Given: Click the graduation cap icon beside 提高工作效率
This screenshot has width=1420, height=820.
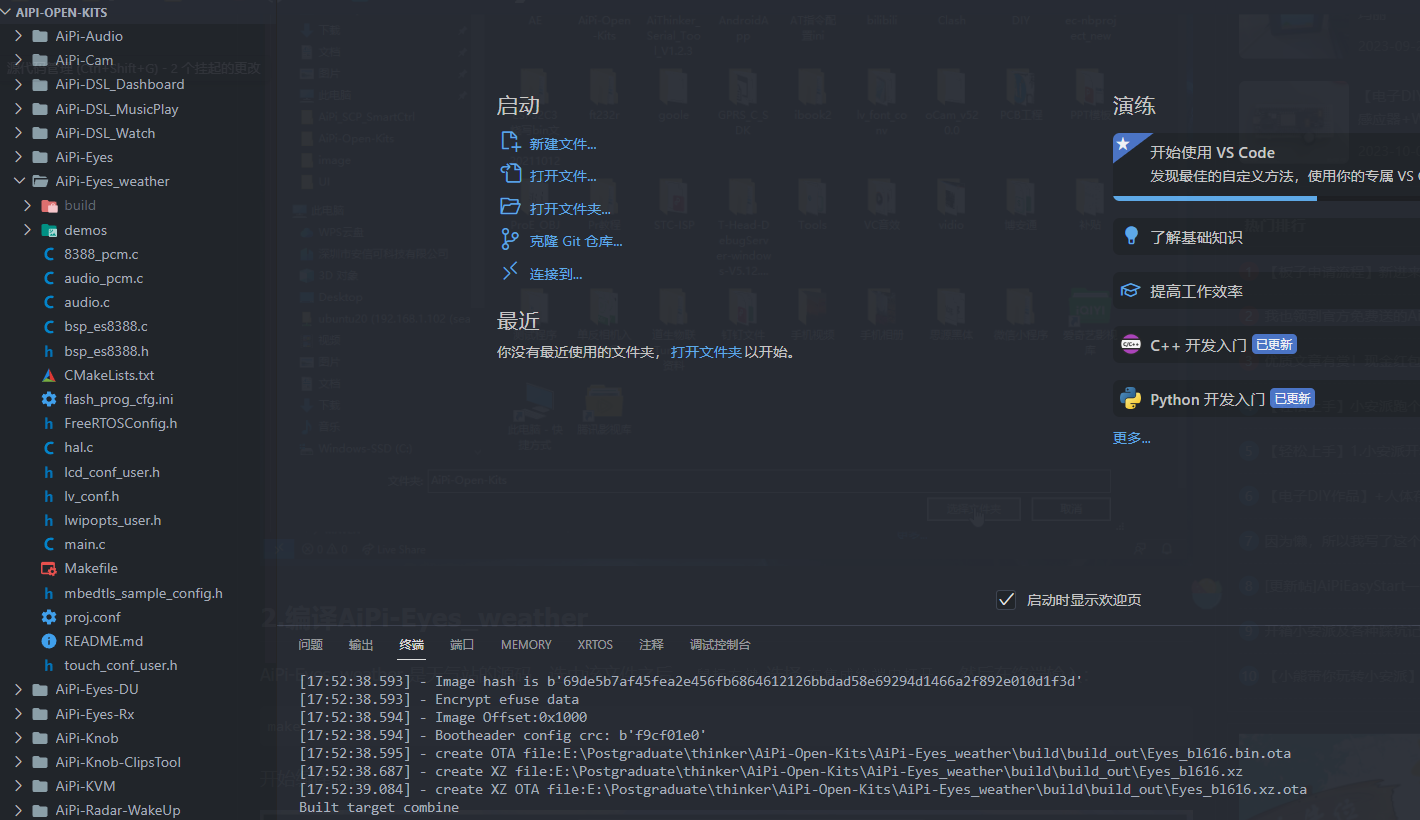Looking at the screenshot, I should [1131, 290].
